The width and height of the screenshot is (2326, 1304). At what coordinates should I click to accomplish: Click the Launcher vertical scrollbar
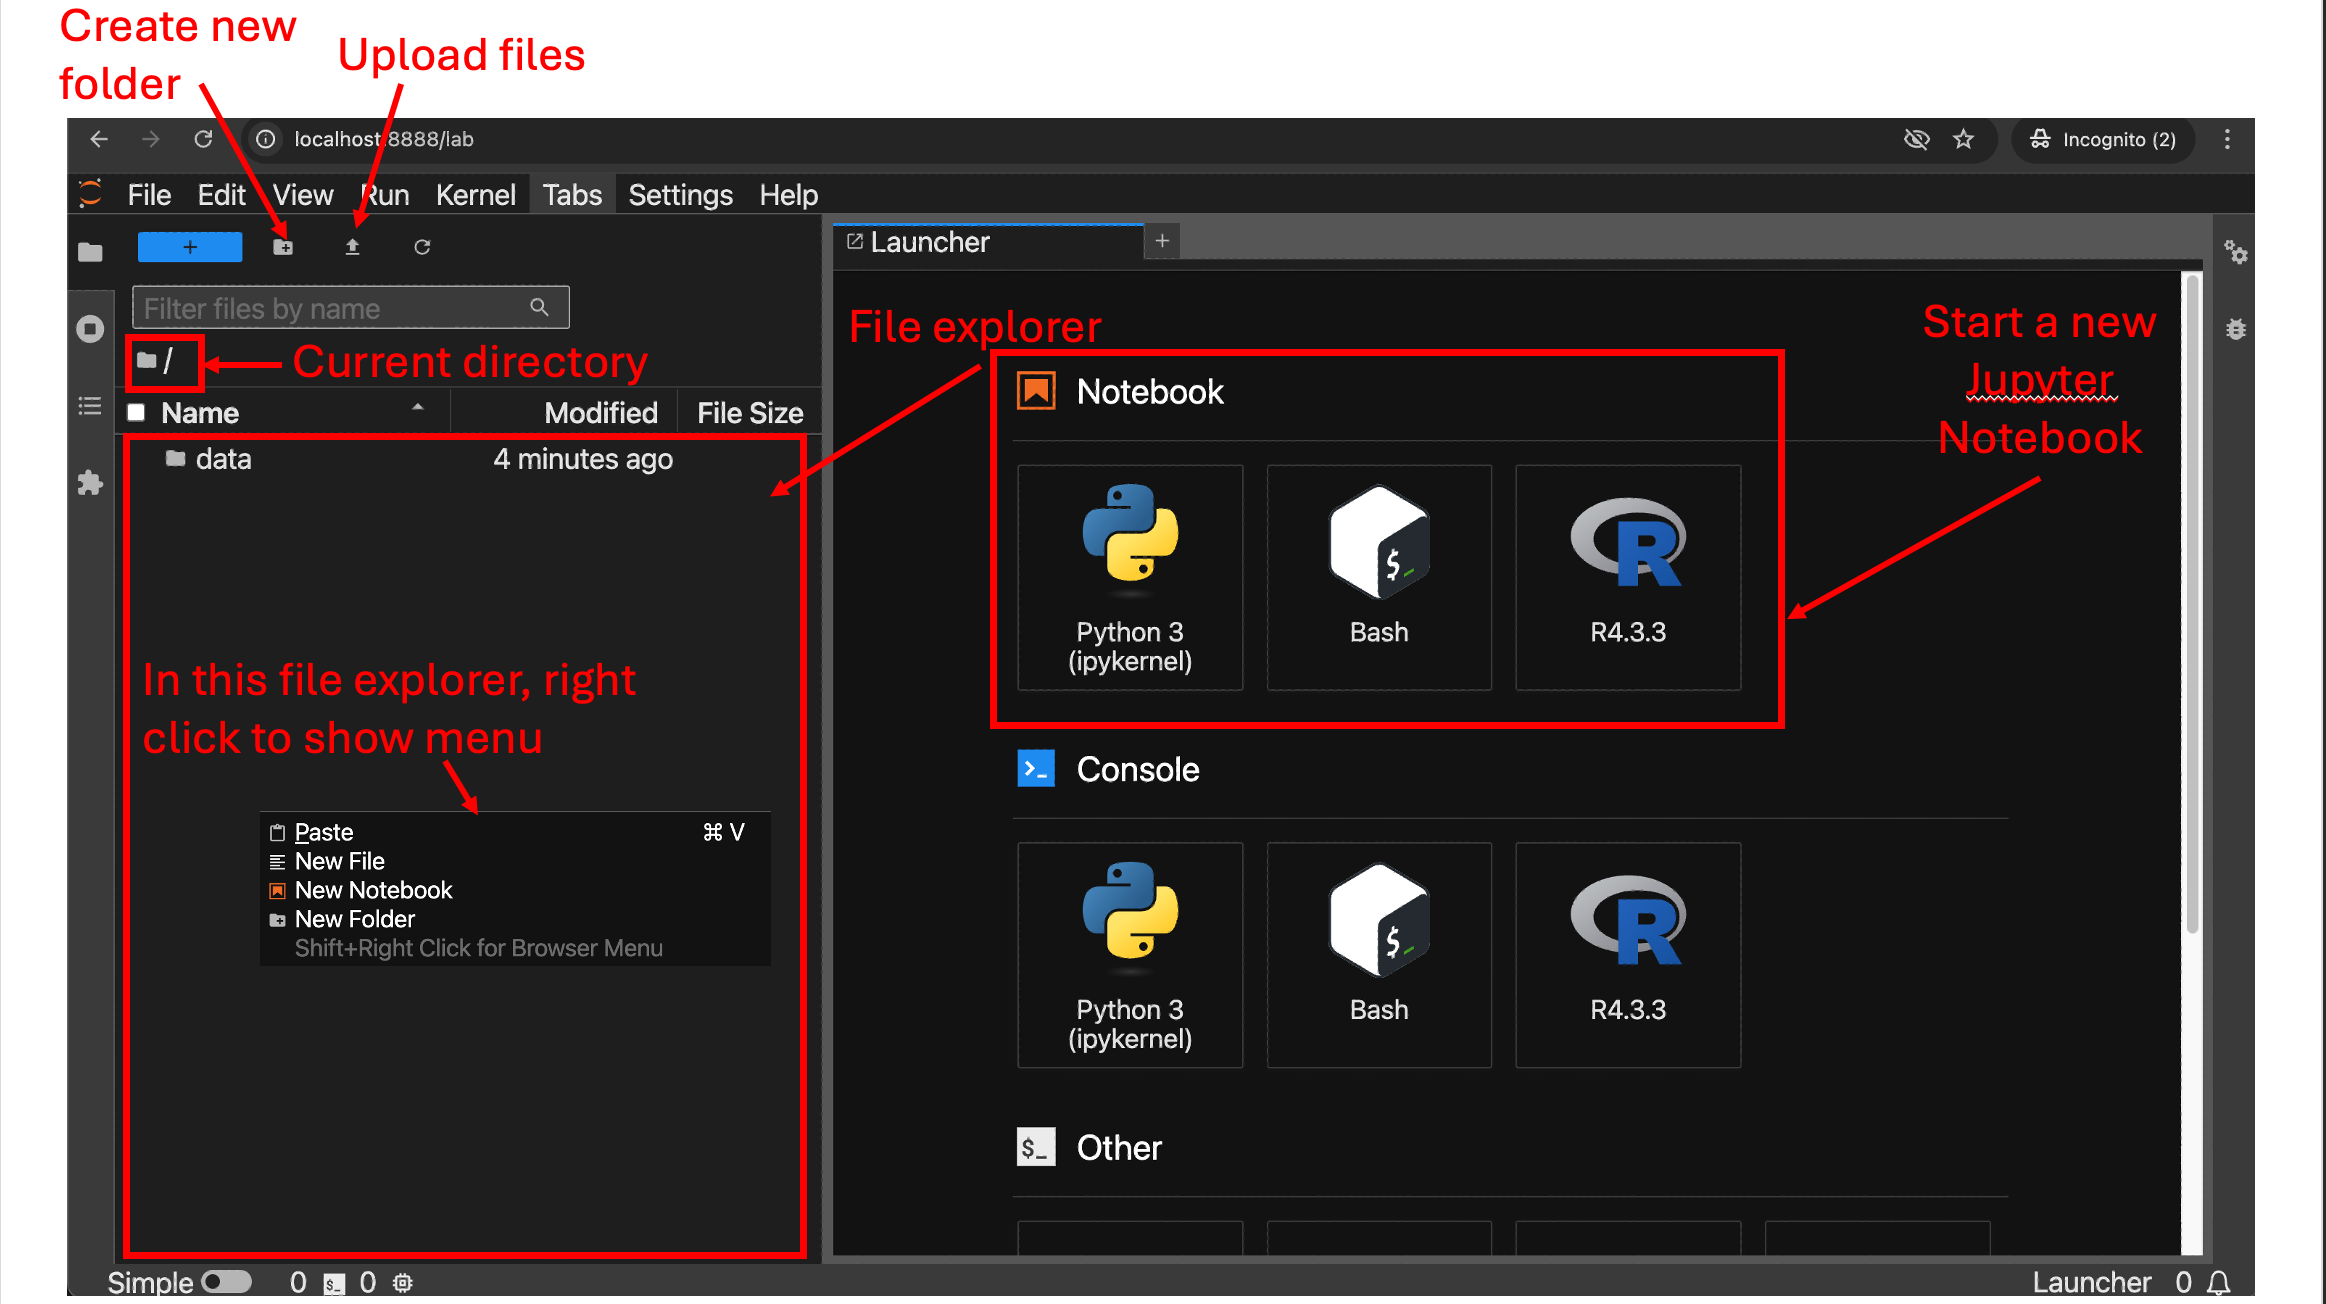pyautogui.click(x=2192, y=600)
